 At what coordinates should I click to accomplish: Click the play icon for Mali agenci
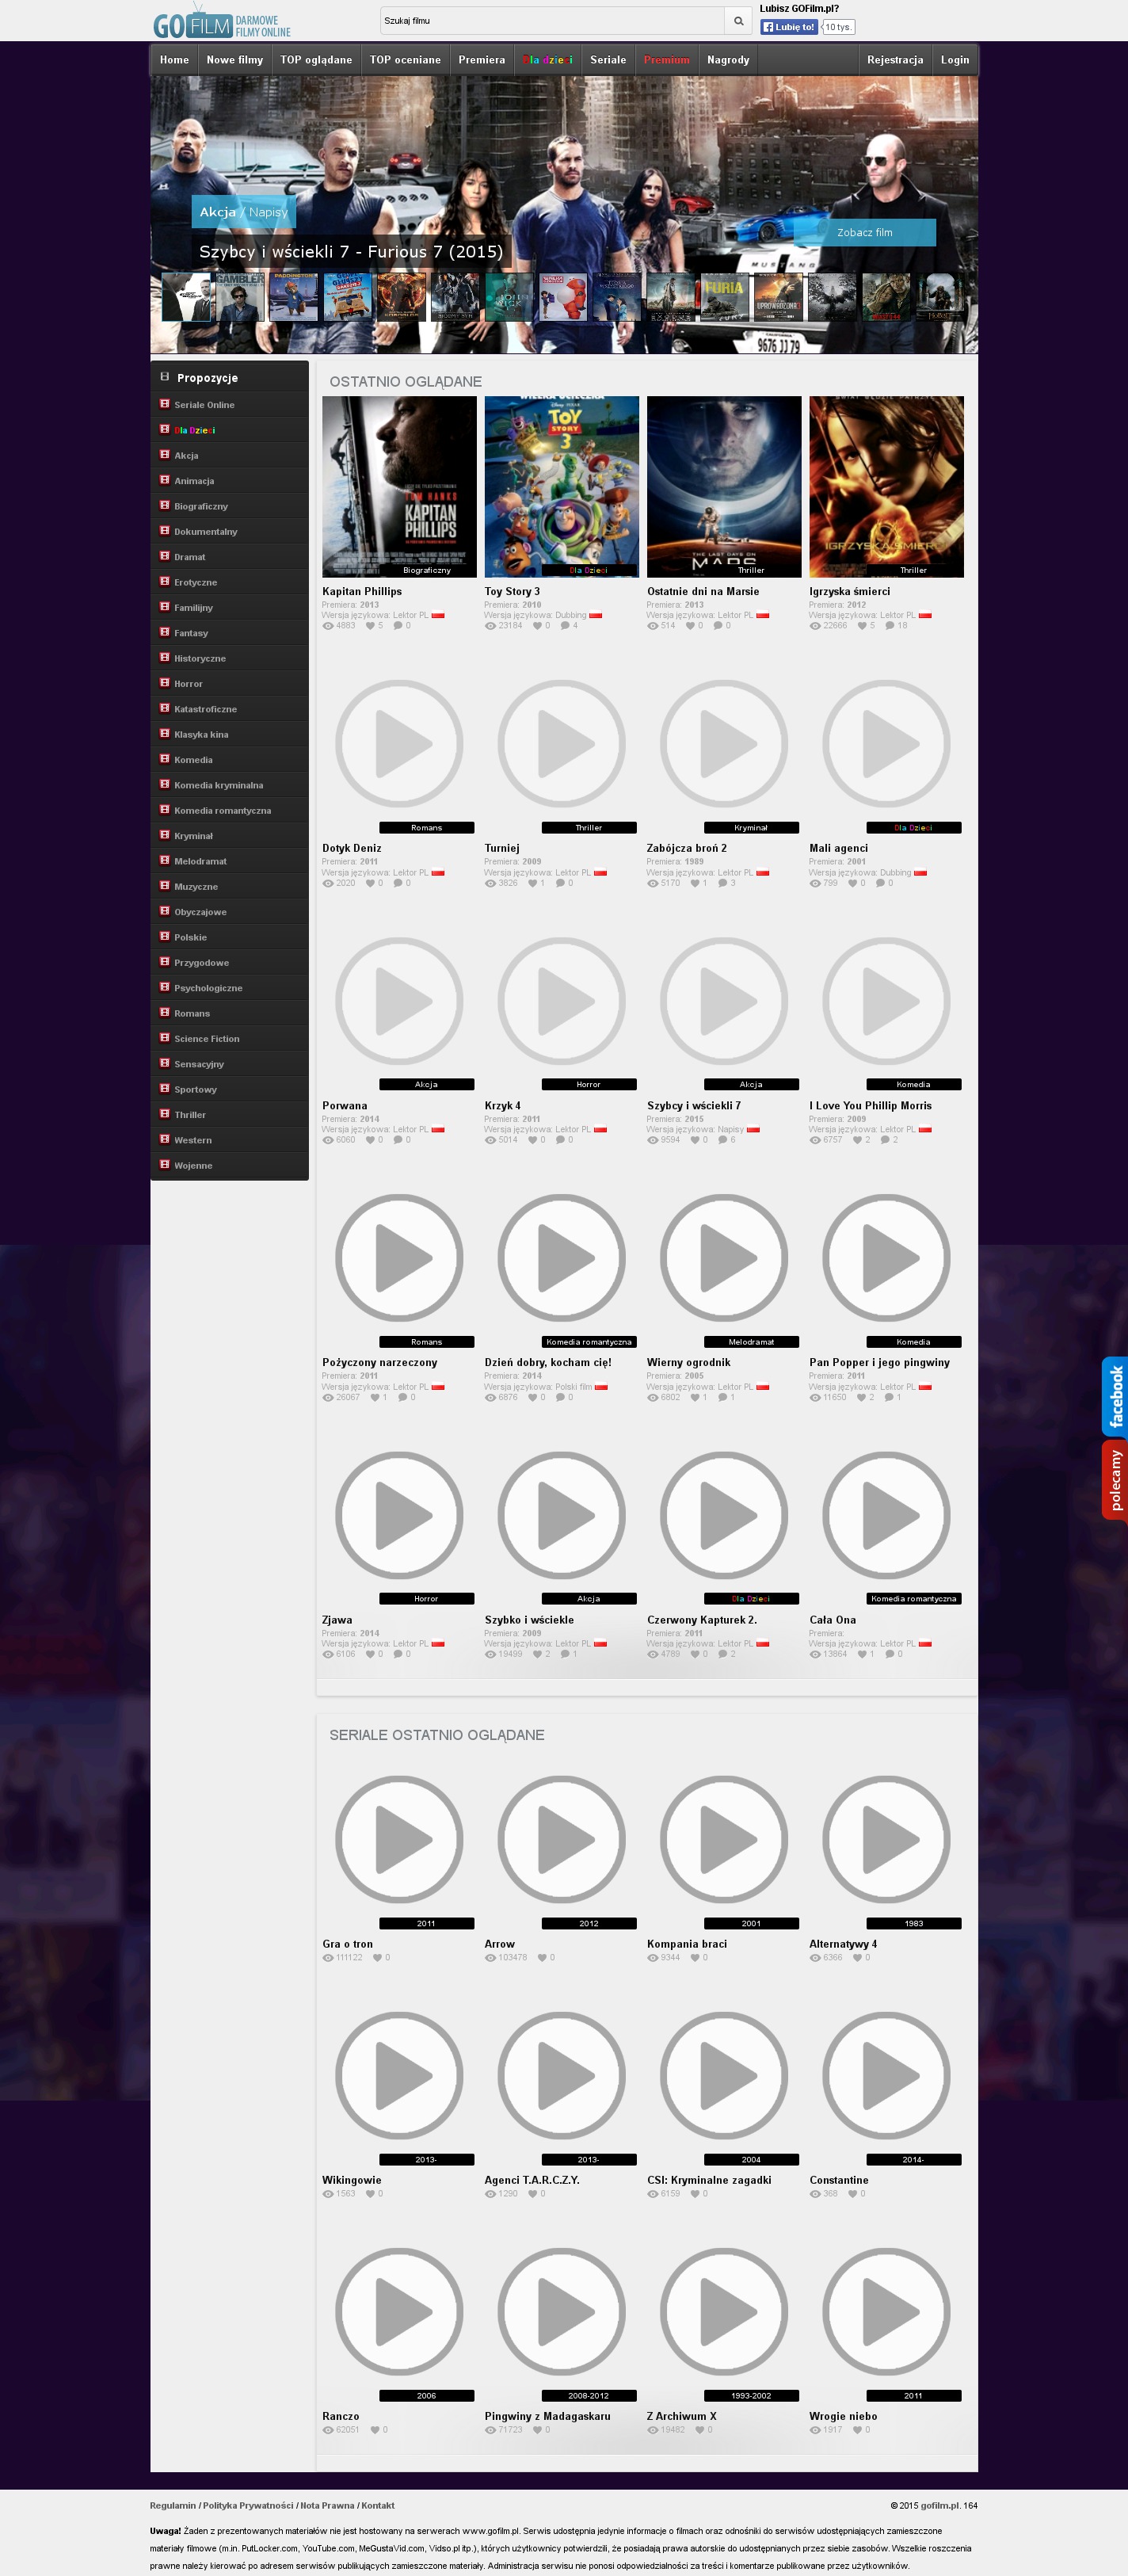[x=886, y=743]
